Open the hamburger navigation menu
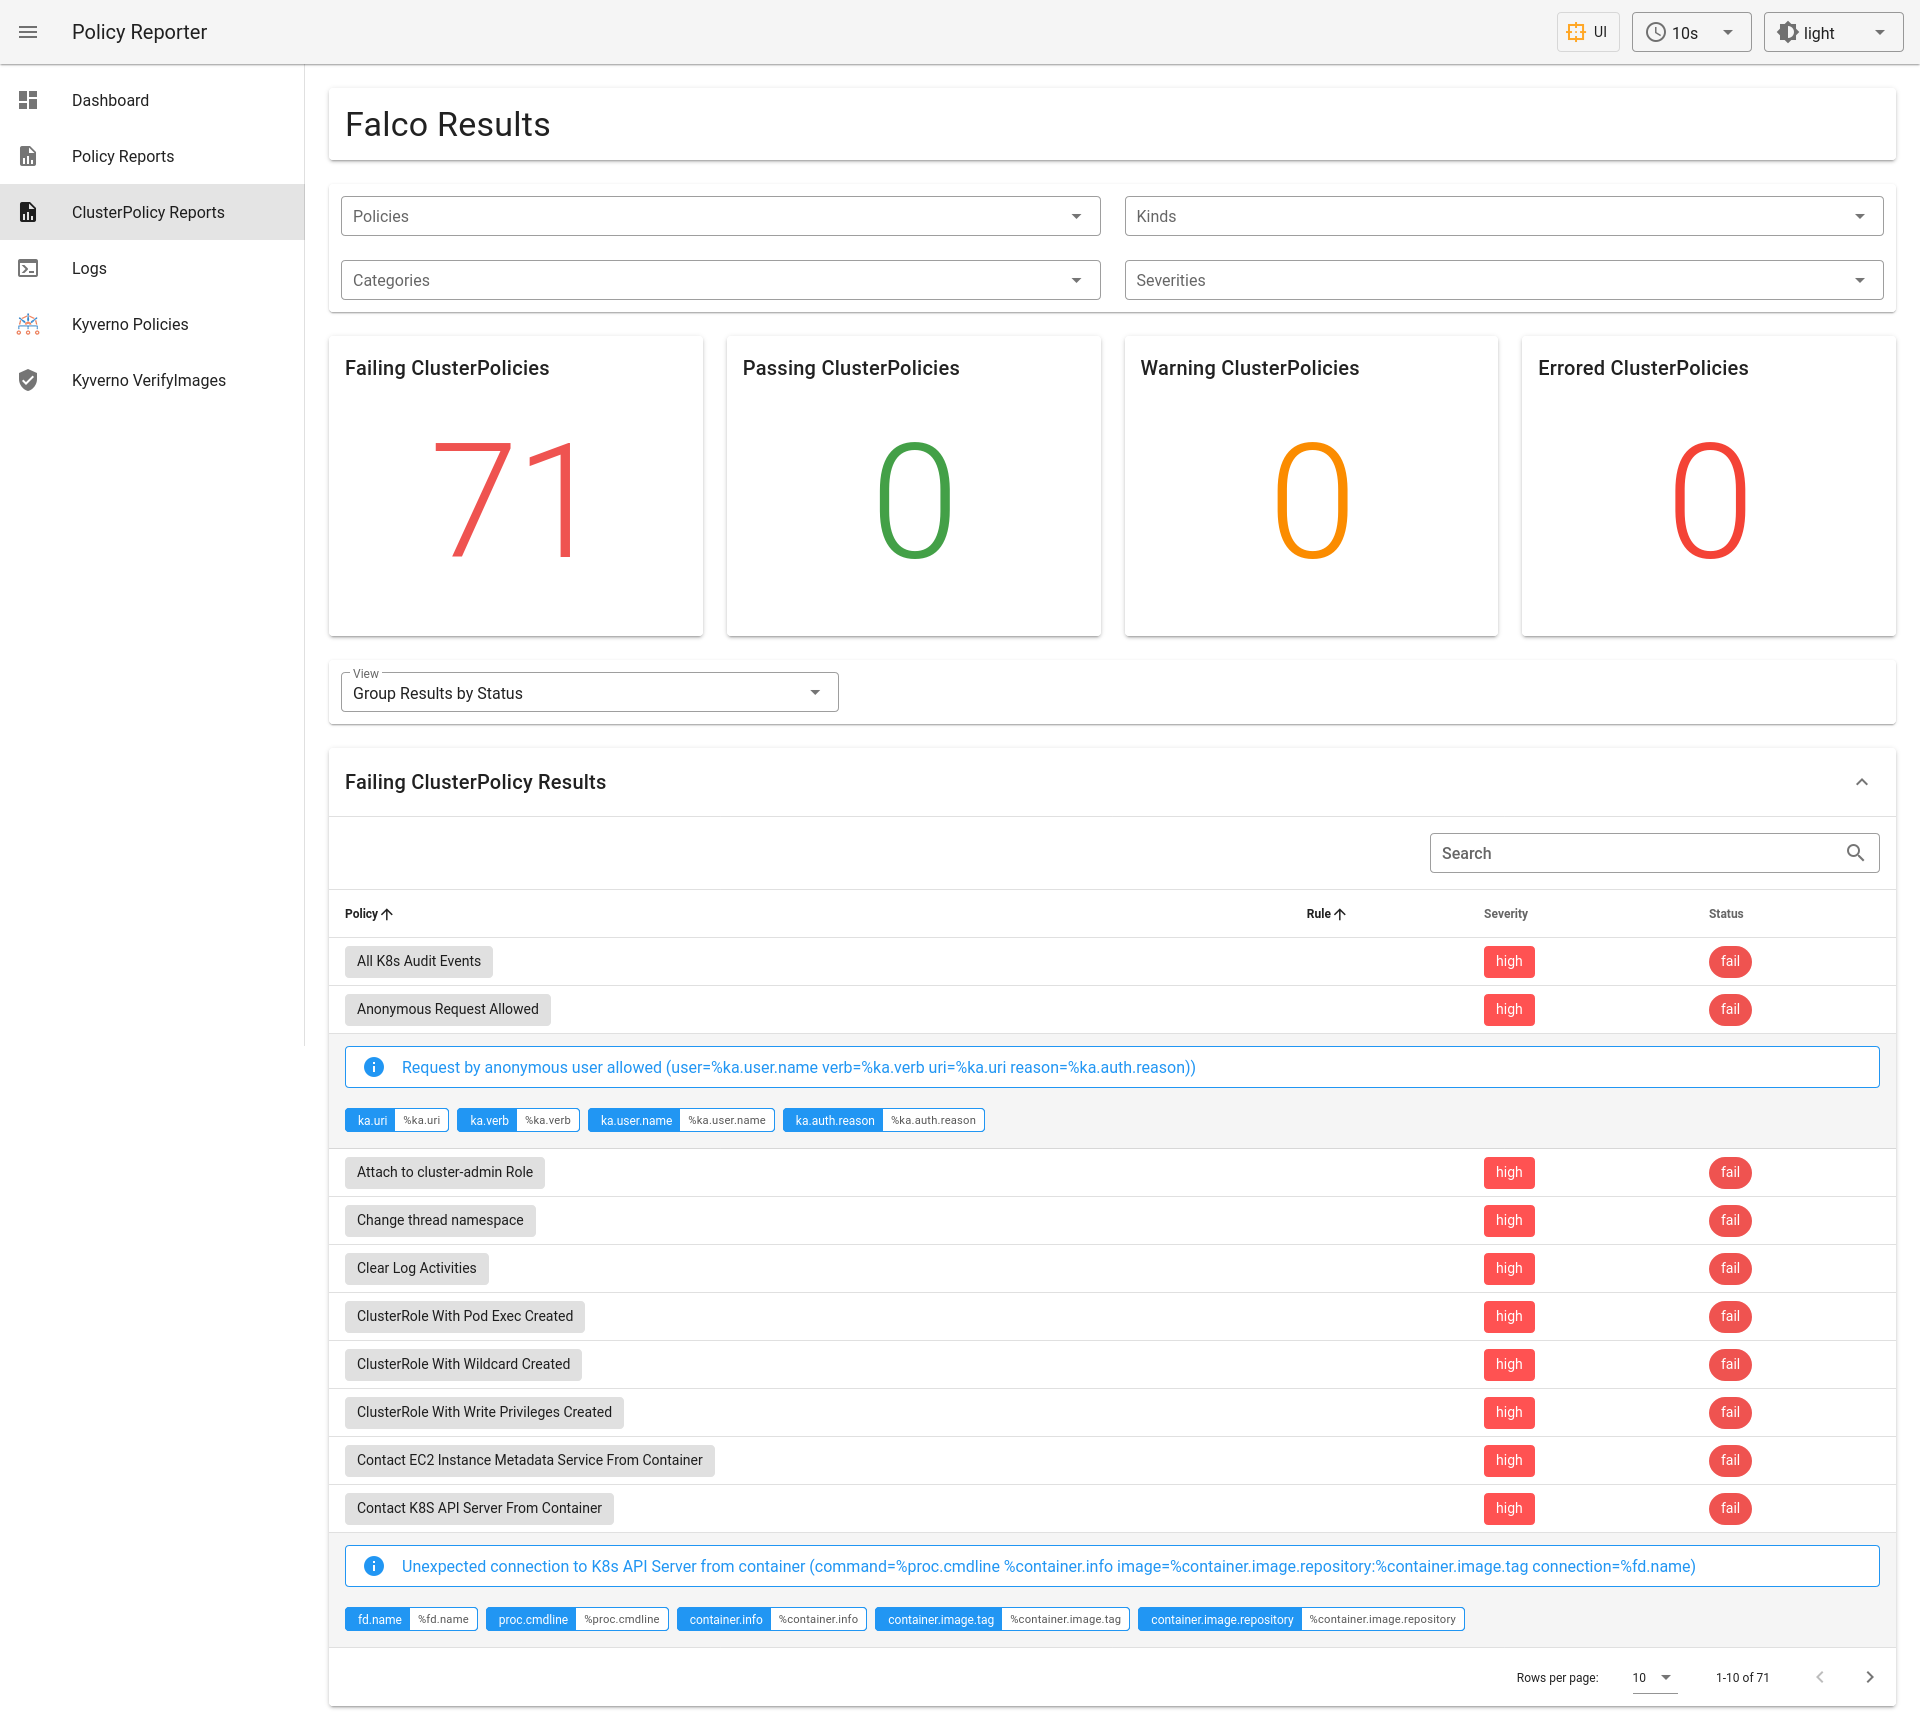The height and width of the screenshot is (1718, 1920). 28,32
